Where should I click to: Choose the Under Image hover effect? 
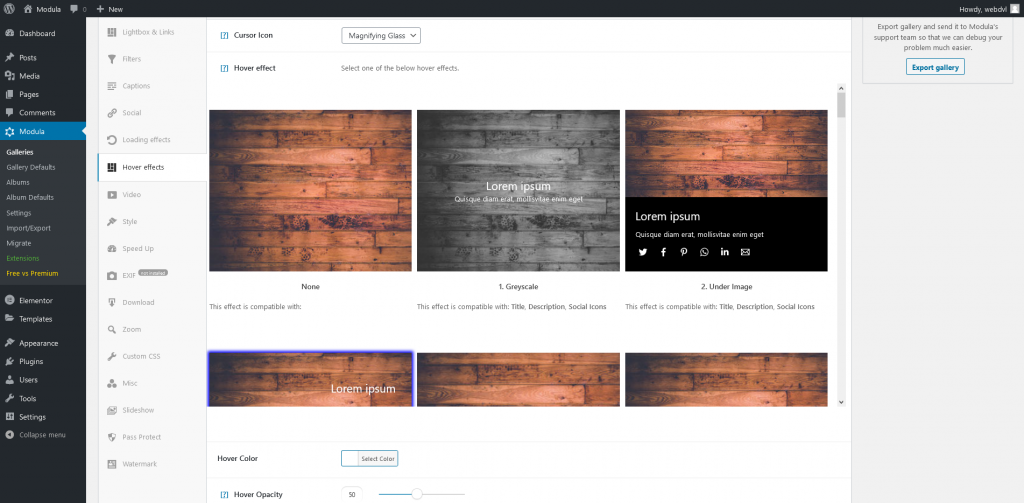pyautogui.click(x=726, y=190)
